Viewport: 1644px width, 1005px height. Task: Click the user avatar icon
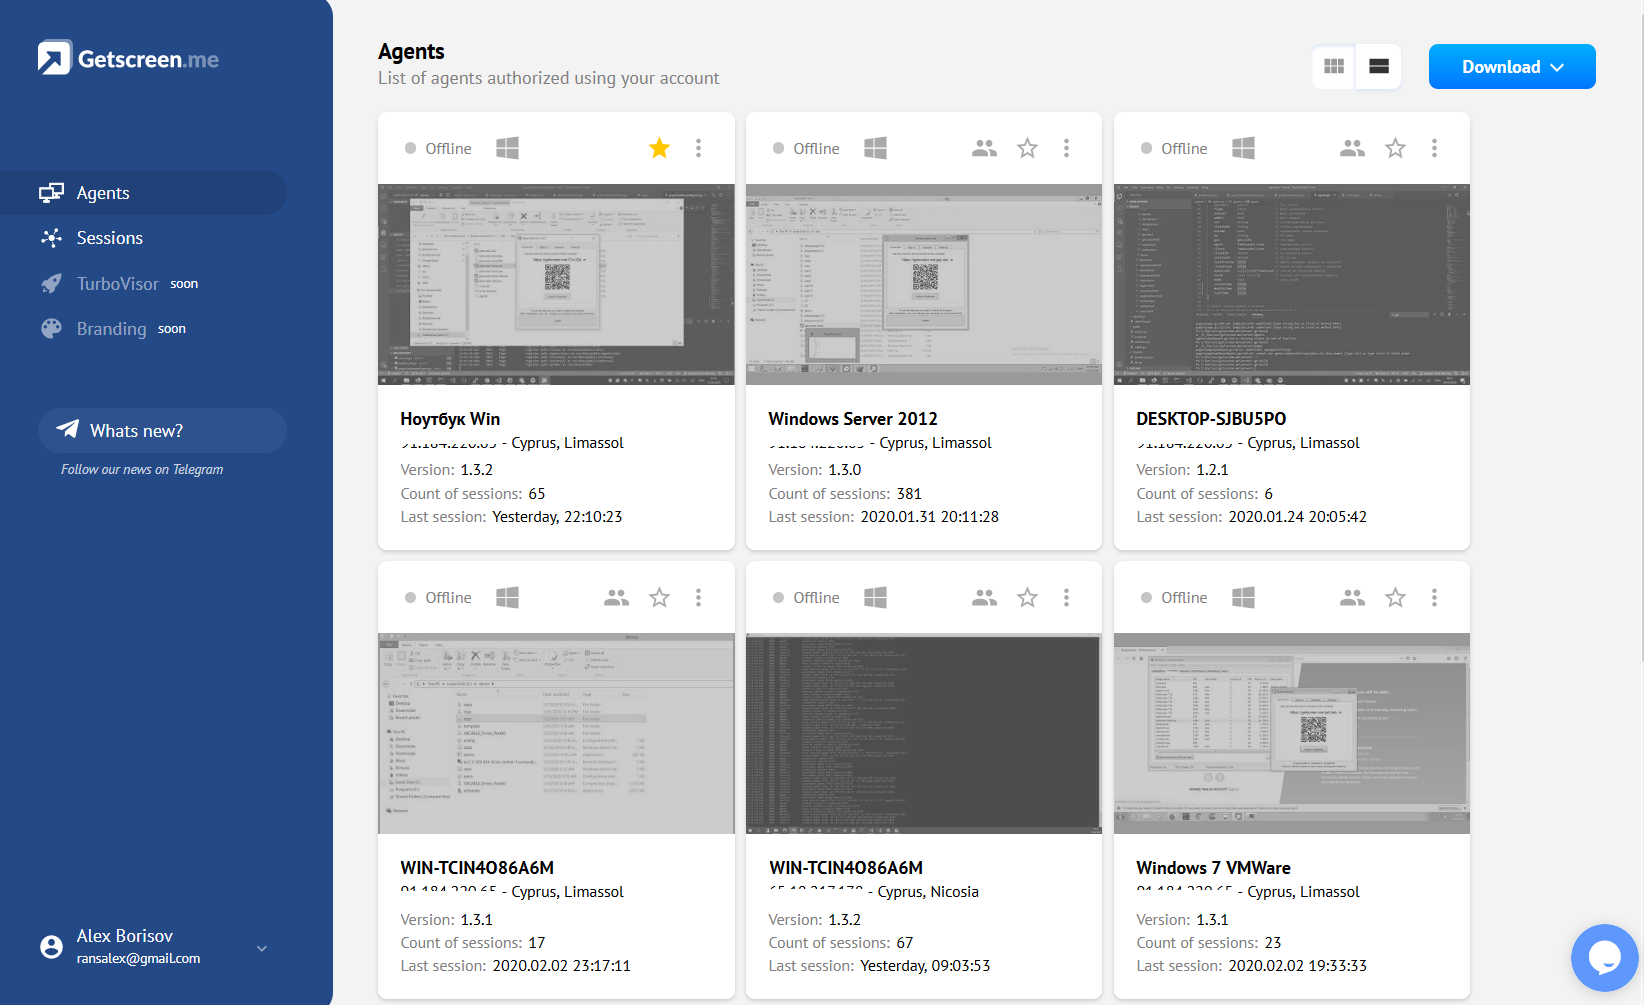pos(51,947)
